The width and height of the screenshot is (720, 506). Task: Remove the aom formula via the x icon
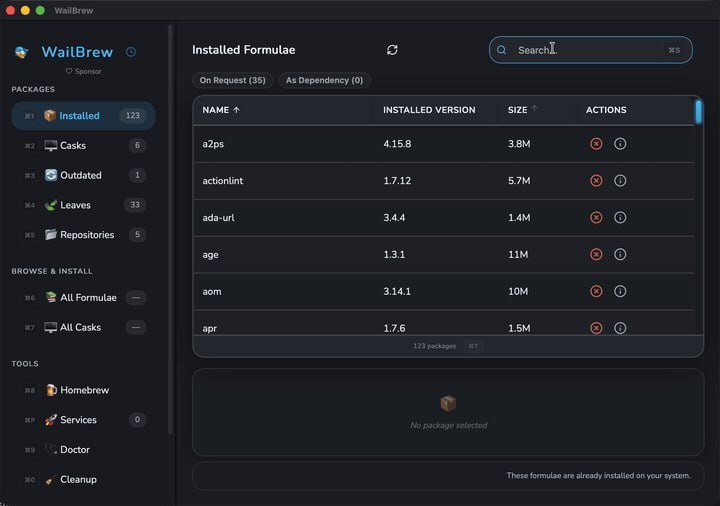point(596,291)
